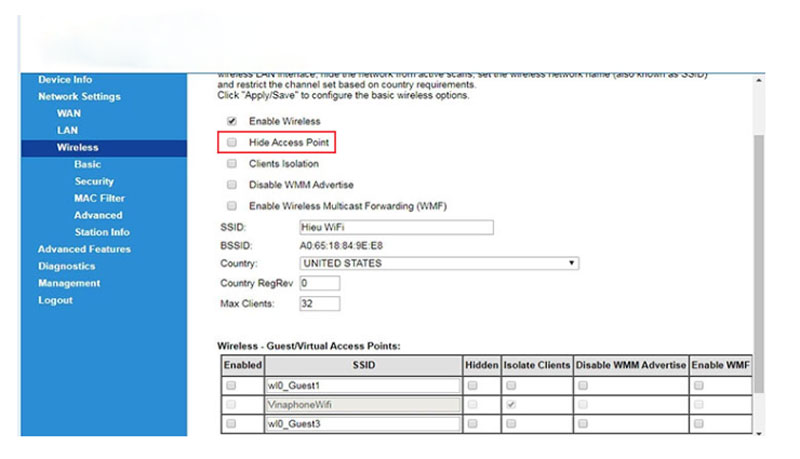Click Isolate Clients checkbox for VinaphoneWifi
The height and width of the screenshot is (459, 800).
tap(511, 404)
